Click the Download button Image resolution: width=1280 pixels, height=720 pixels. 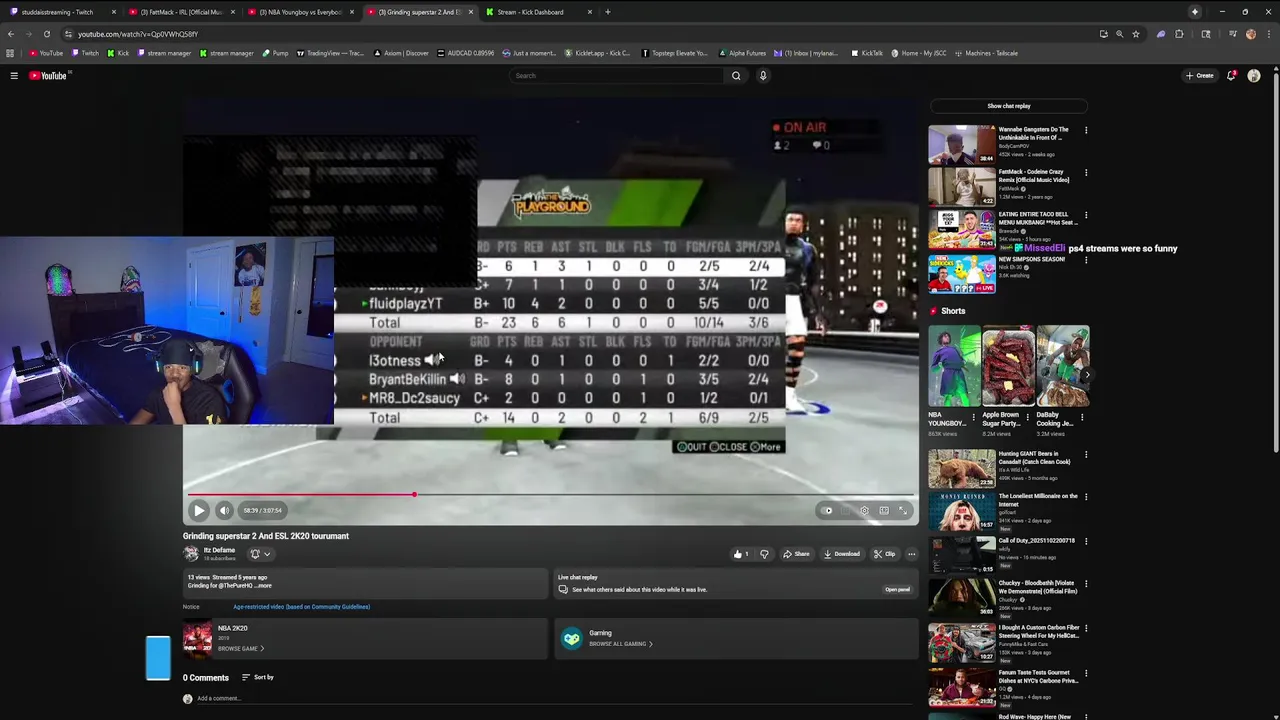point(841,554)
